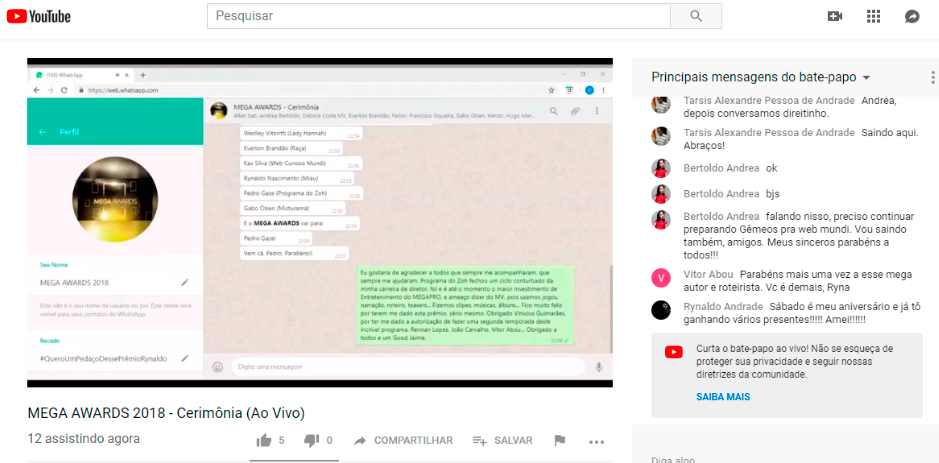This screenshot has height=463, width=939.
Task: Click 'Kax Silva (Web Curioso Mundi)' message
Action: pyautogui.click(x=301, y=164)
